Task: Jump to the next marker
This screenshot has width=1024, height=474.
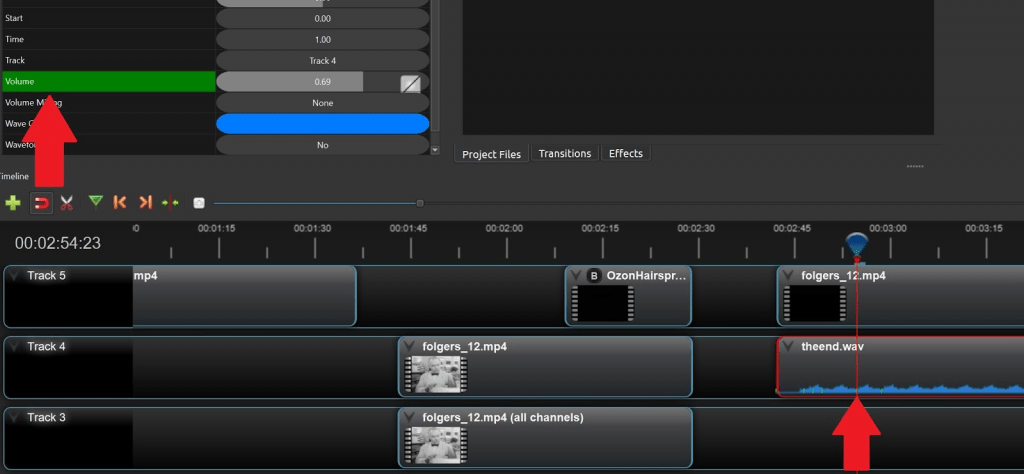Action: pyautogui.click(x=145, y=203)
